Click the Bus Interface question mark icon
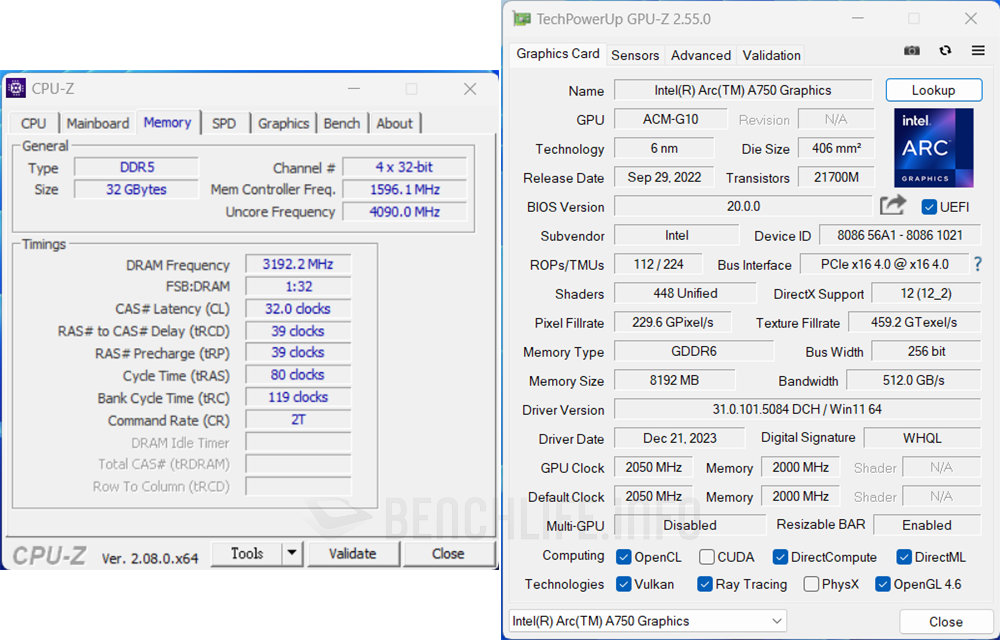The image size is (1000, 640). (x=978, y=264)
